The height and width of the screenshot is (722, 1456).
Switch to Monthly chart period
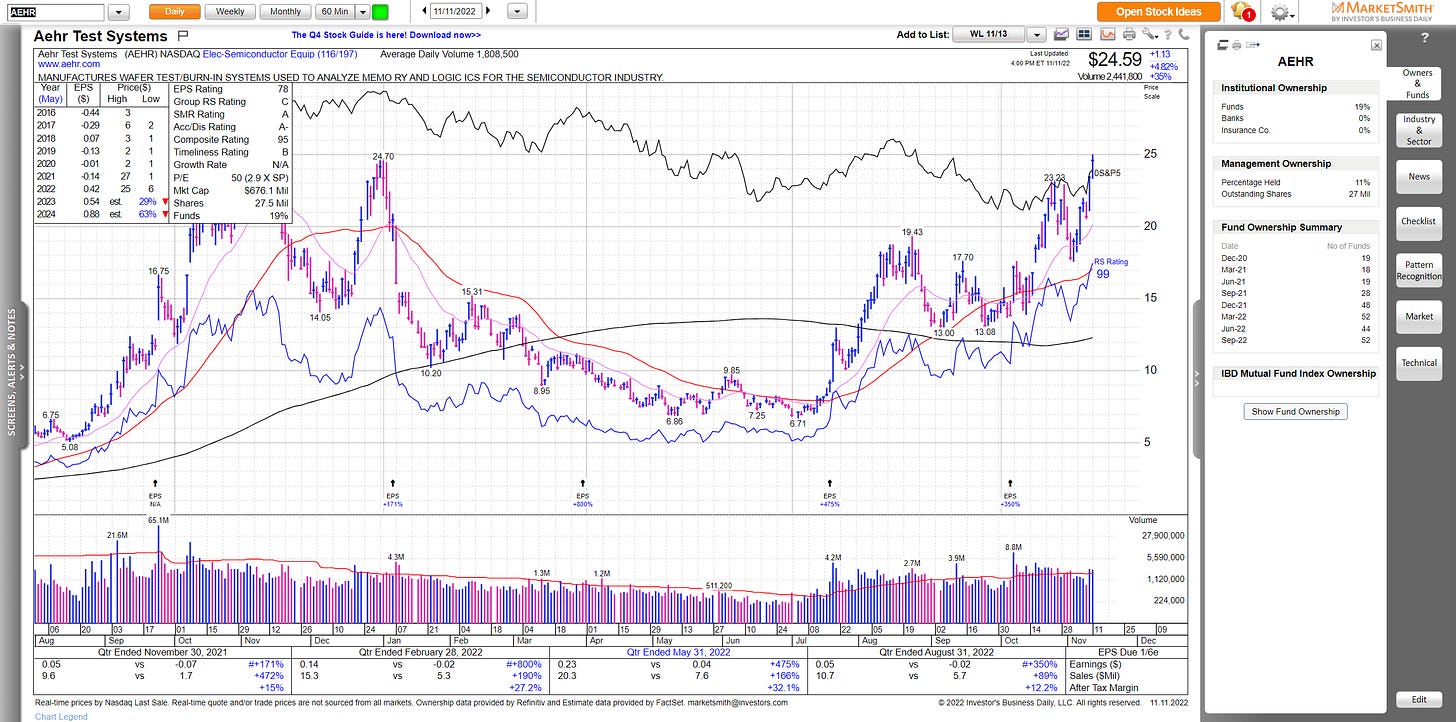coord(285,12)
